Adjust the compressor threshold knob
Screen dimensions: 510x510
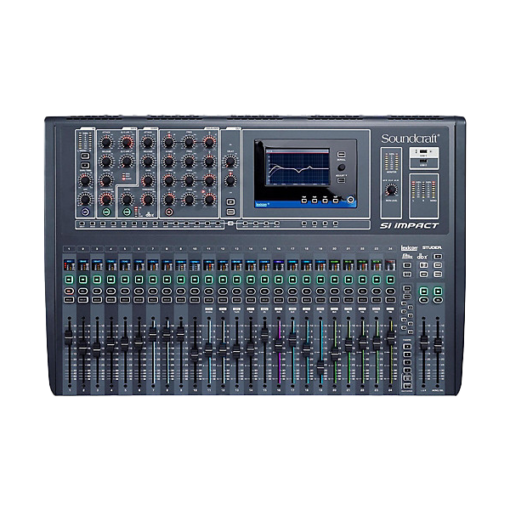coord(148,200)
